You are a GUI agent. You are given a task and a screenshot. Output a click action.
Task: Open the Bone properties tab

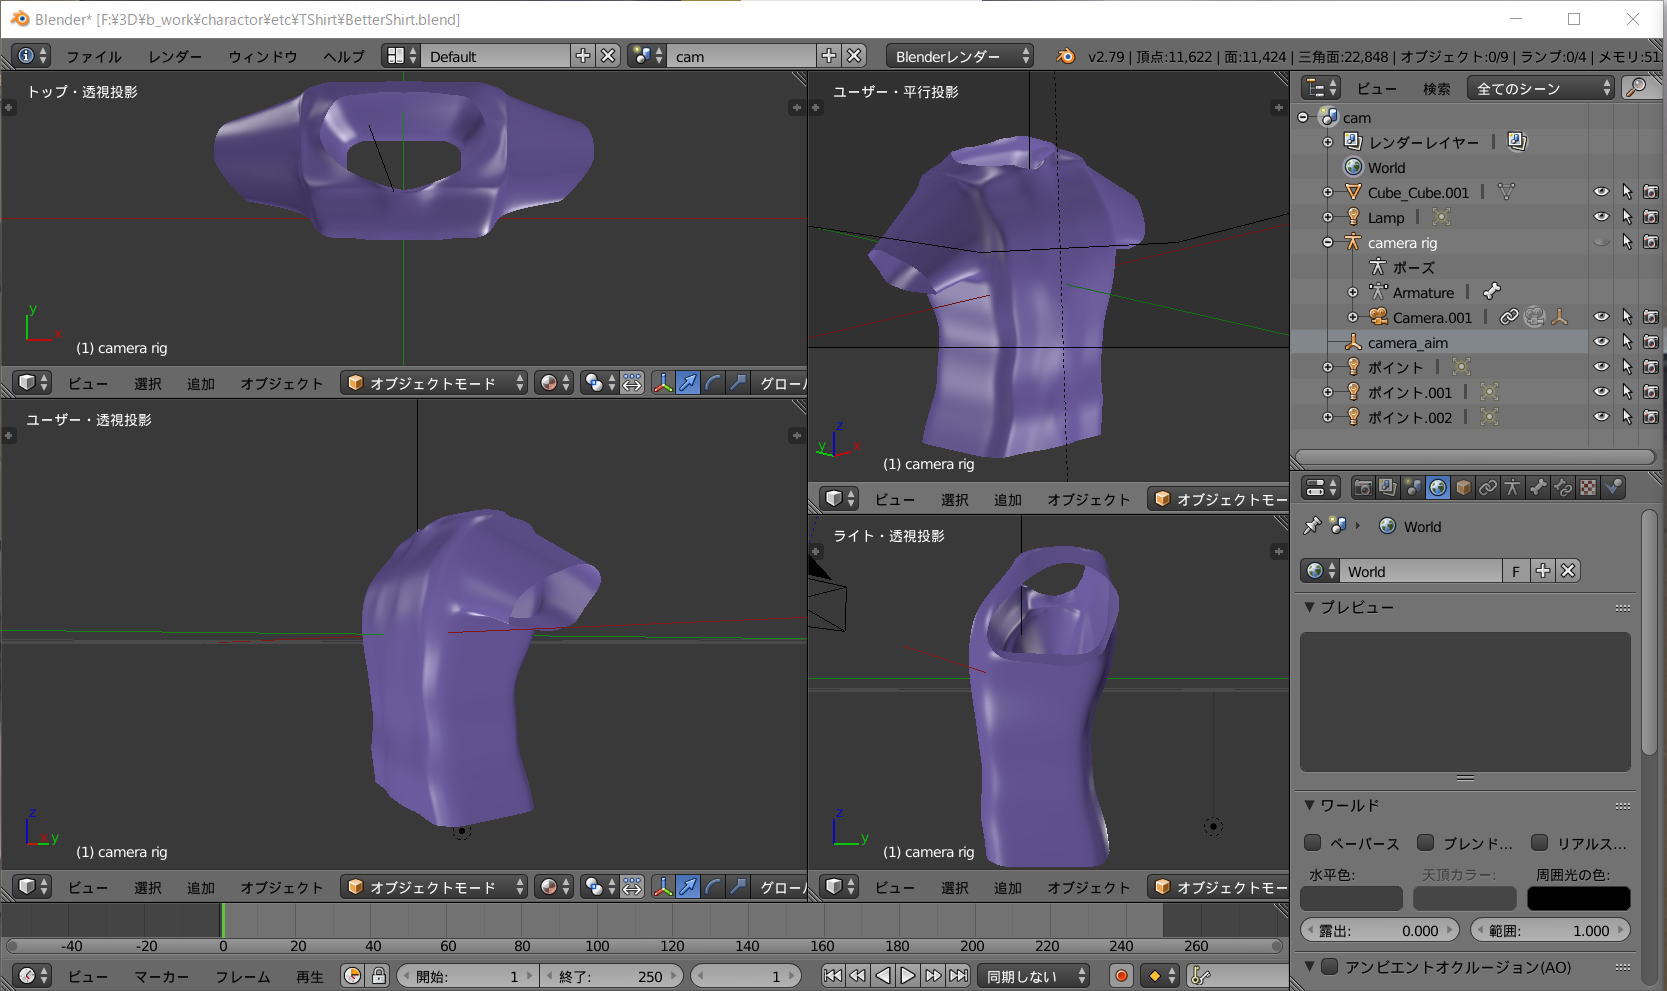point(1538,488)
